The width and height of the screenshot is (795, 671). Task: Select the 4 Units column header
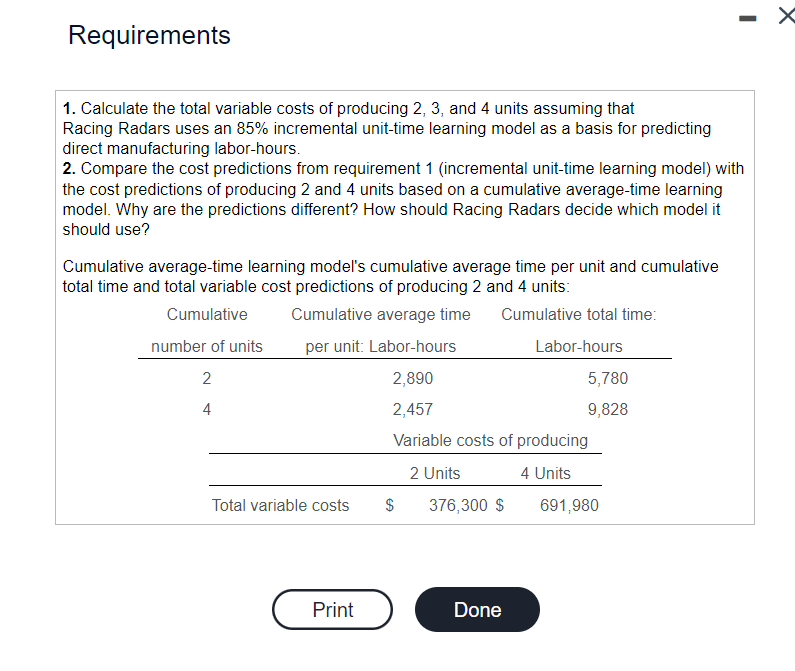pyautogui.click(x=545, y=473)
